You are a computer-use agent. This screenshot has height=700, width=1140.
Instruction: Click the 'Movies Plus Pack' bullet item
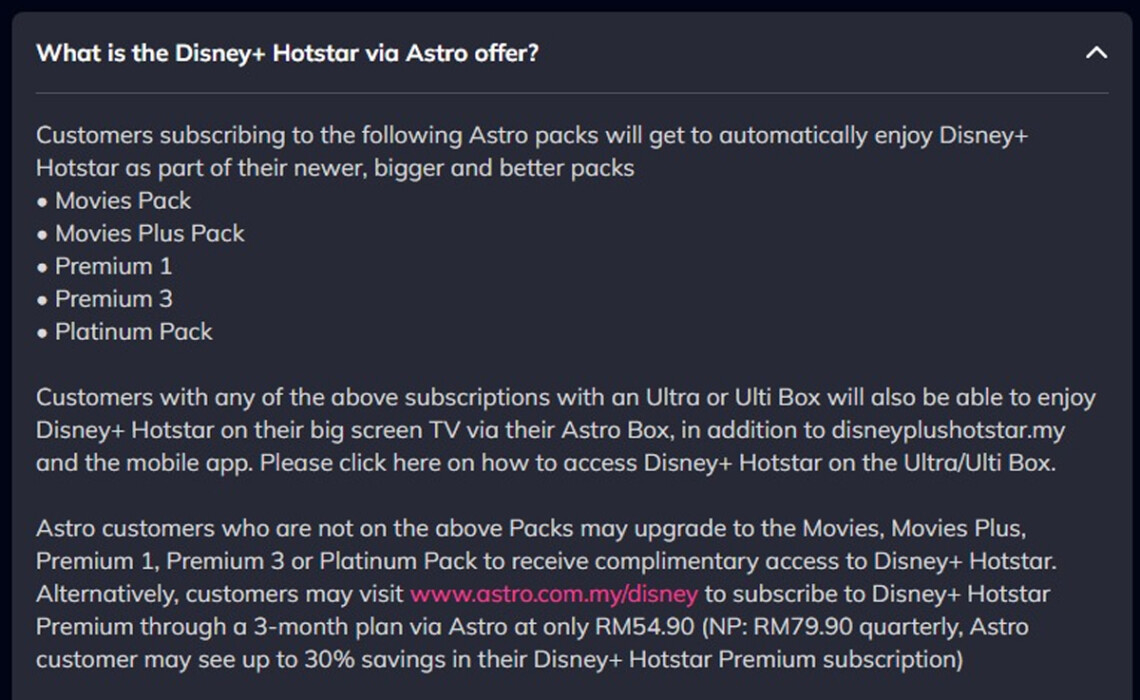(145, 233)
